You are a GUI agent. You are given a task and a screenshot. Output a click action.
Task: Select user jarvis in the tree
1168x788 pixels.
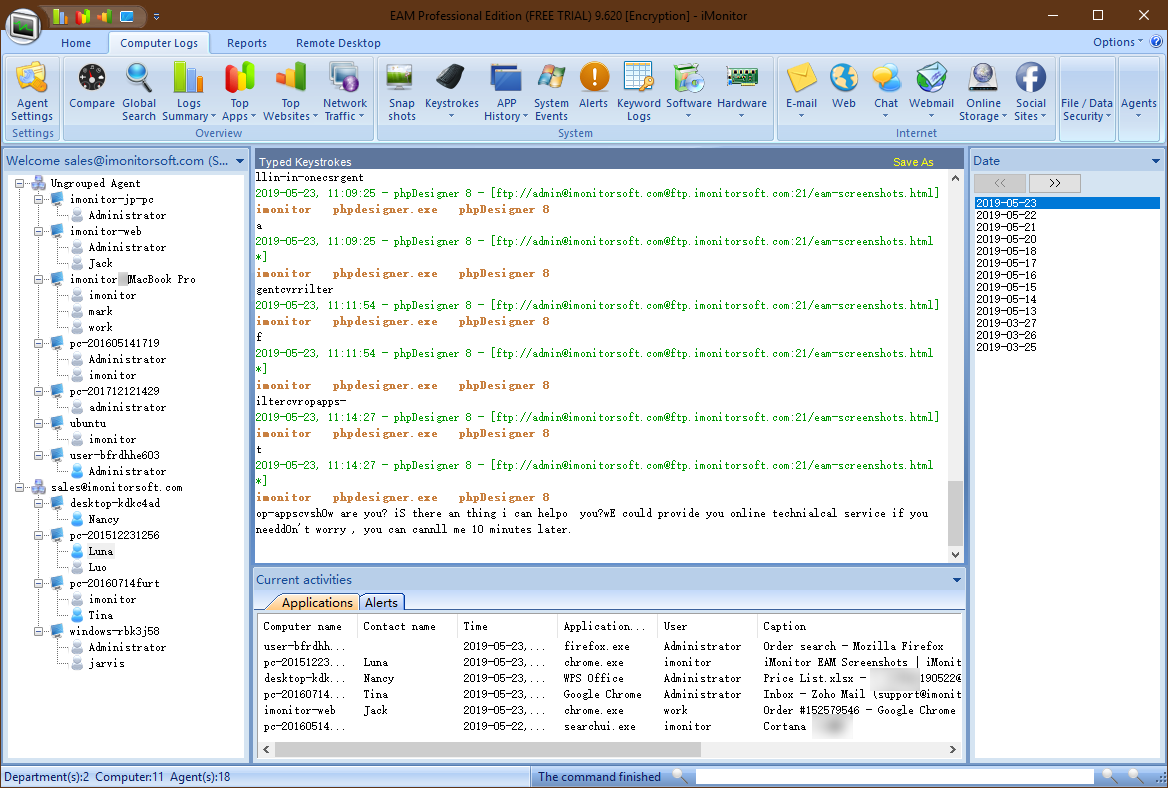point(107,664)
